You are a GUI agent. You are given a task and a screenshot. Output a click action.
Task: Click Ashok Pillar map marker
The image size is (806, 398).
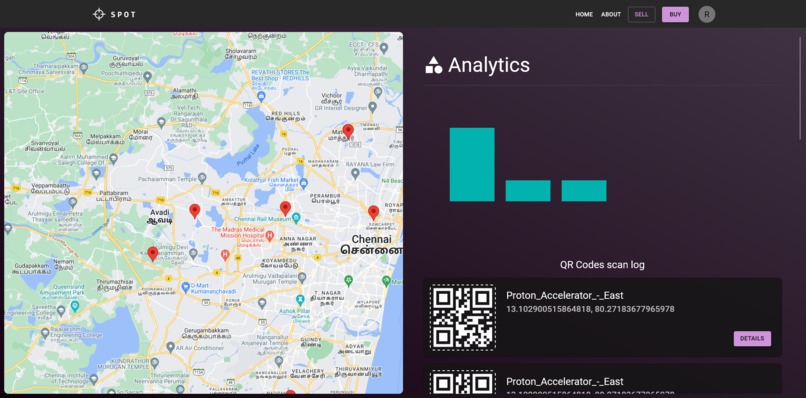tap(300, 300)
